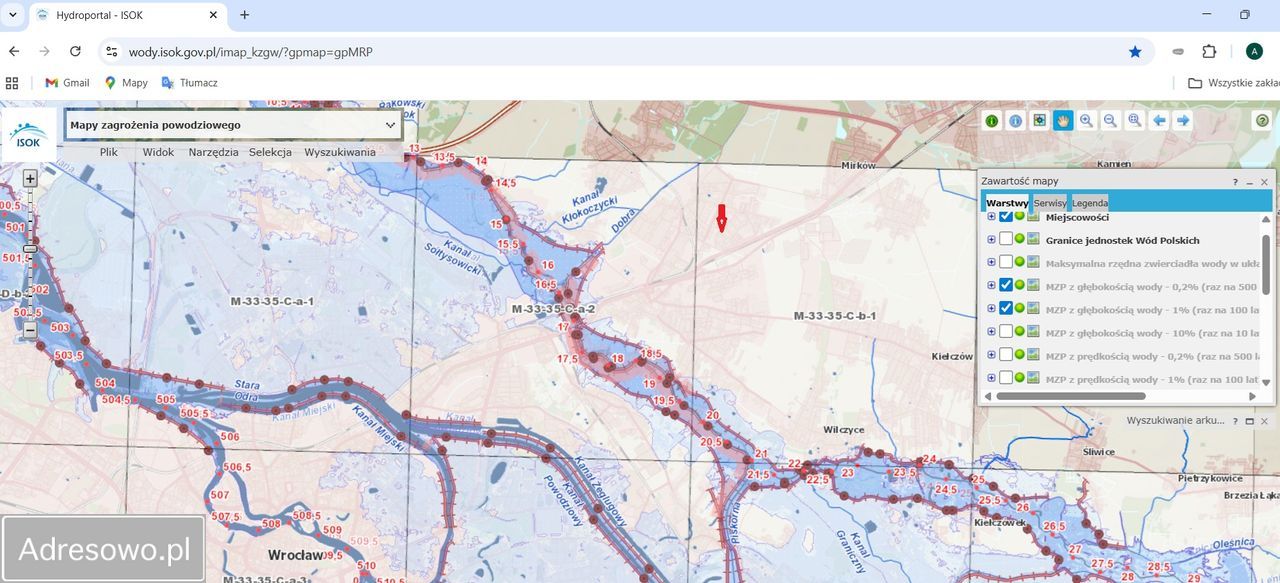Enable Maksymalna rzędna zwierciadła wody layer
The height and width of the screenshot is (583, 1280).
(1006, 262)
